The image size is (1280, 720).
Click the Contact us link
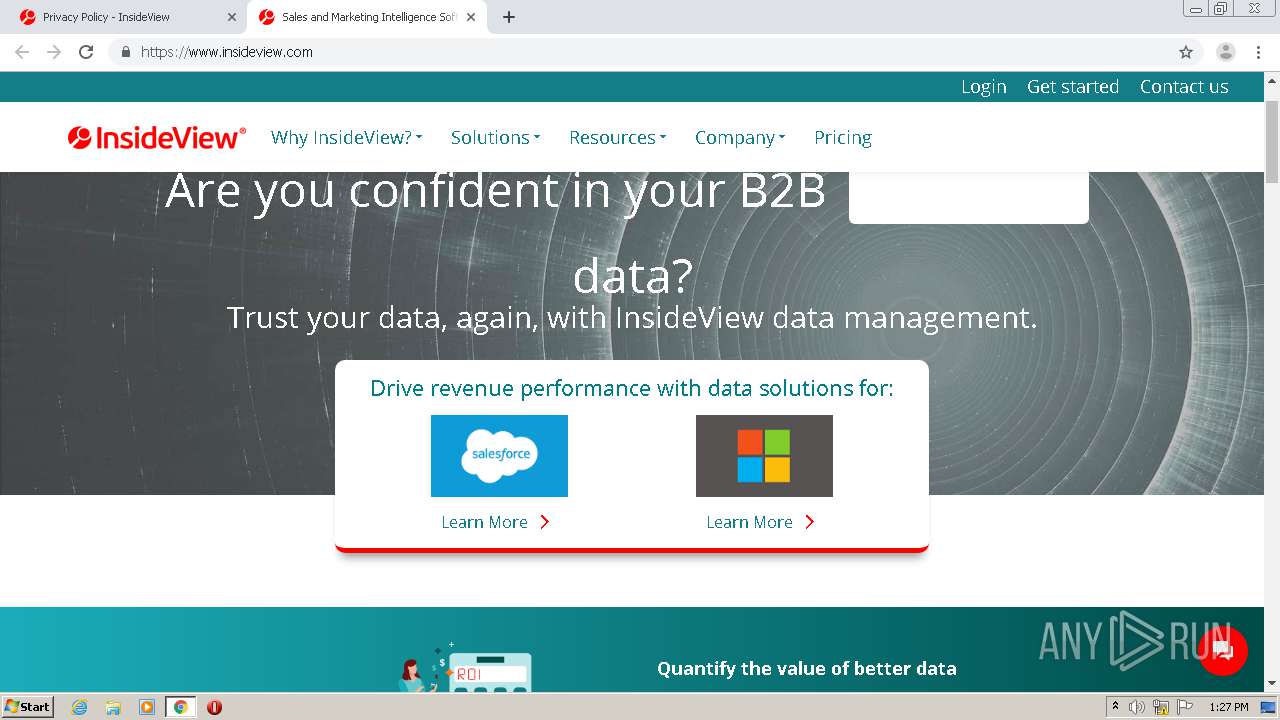pos(1184,87)
